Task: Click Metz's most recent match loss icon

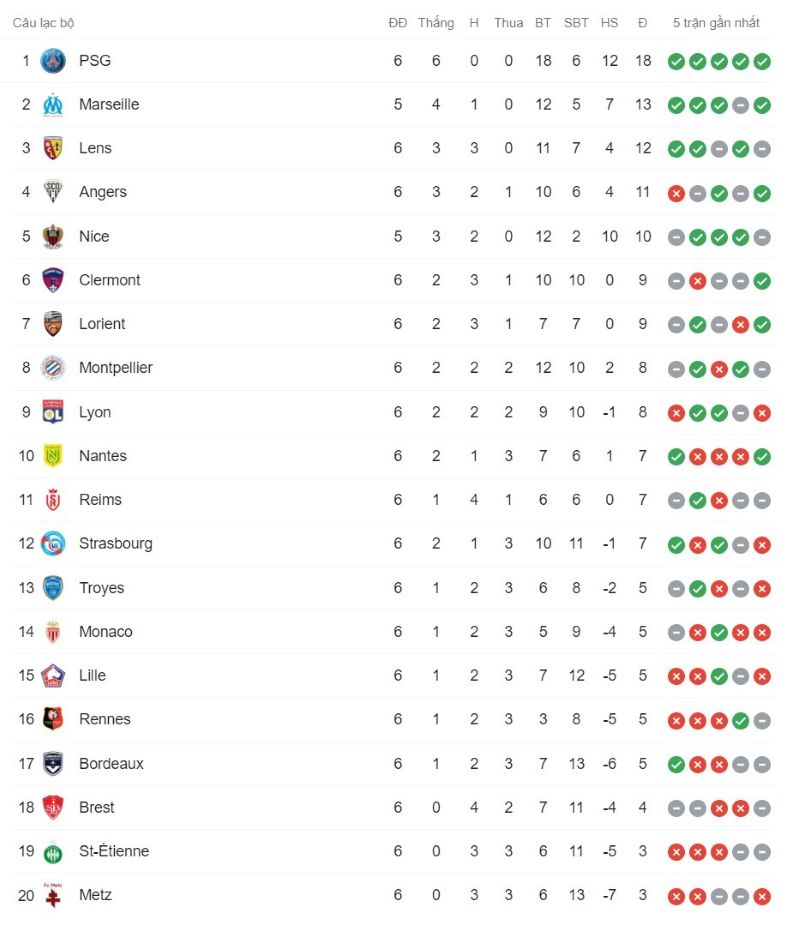Action: coord(762,896)
